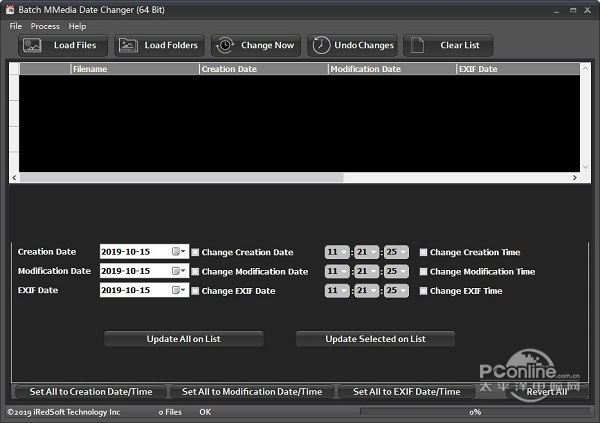Expand EXIF second dropdown showing 25
The height and width of the screenshot is (423, 600).
(396, 291)
